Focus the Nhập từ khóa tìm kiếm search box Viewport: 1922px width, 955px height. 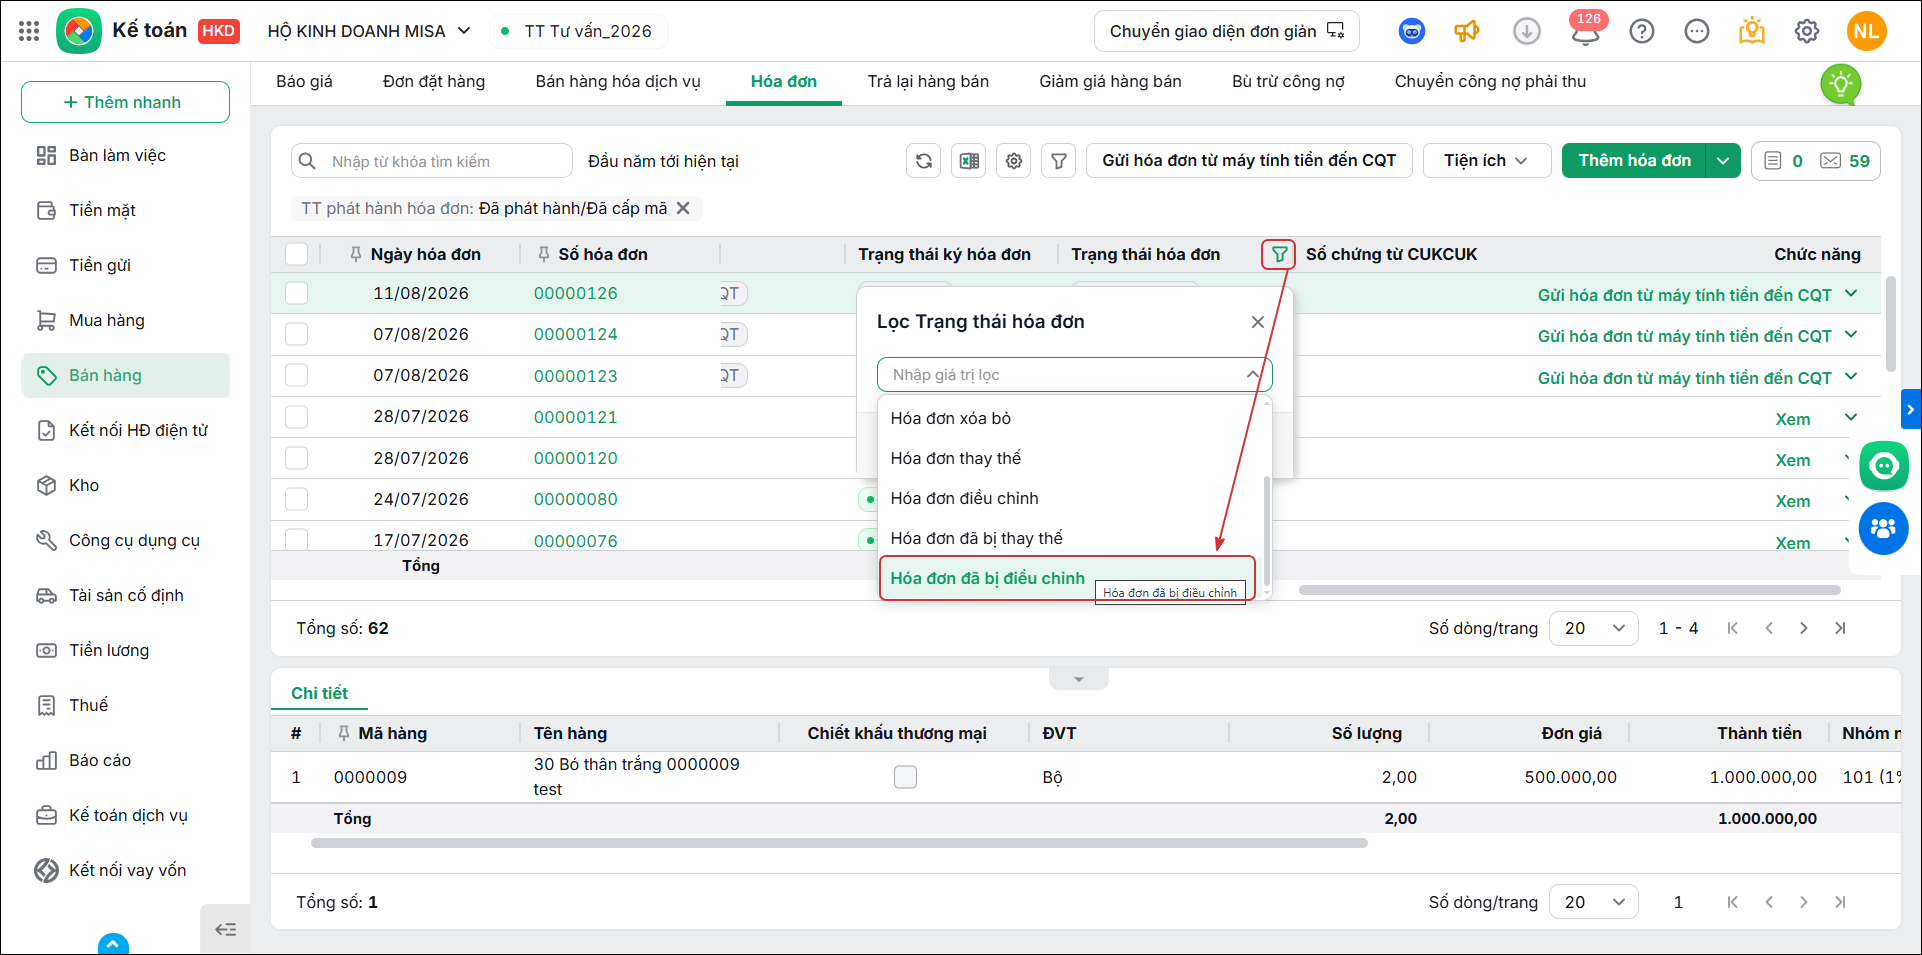click(432, 161)
